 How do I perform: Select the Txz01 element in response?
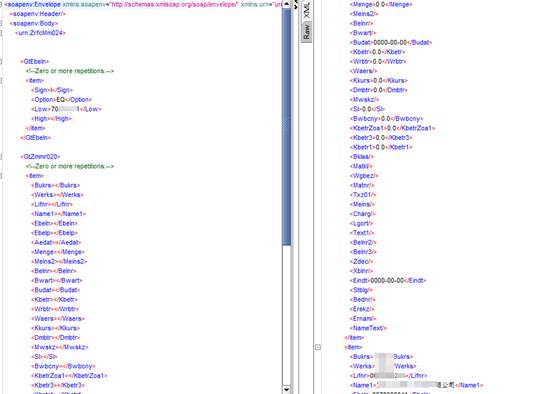click(x=363, y=195)
